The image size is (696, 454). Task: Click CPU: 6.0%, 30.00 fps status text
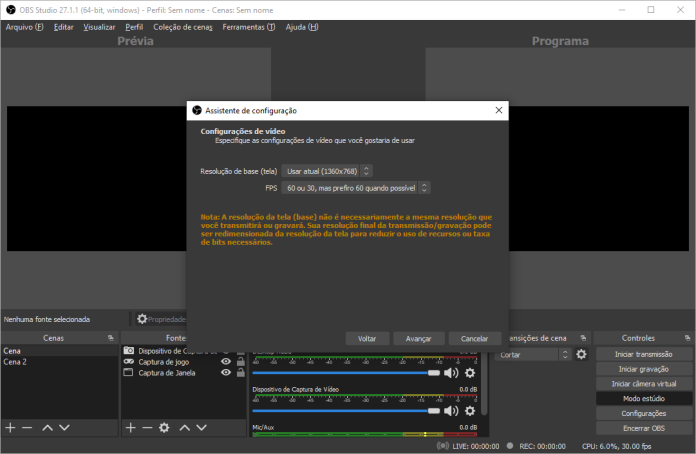(617, 446)
